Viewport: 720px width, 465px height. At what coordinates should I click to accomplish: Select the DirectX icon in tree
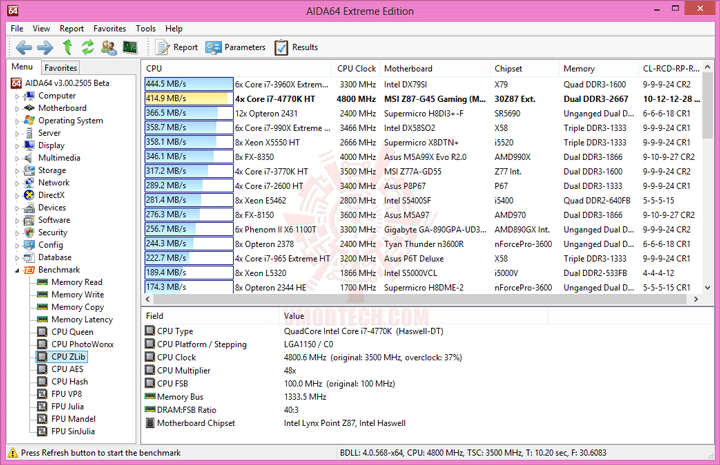click(29, 195)
